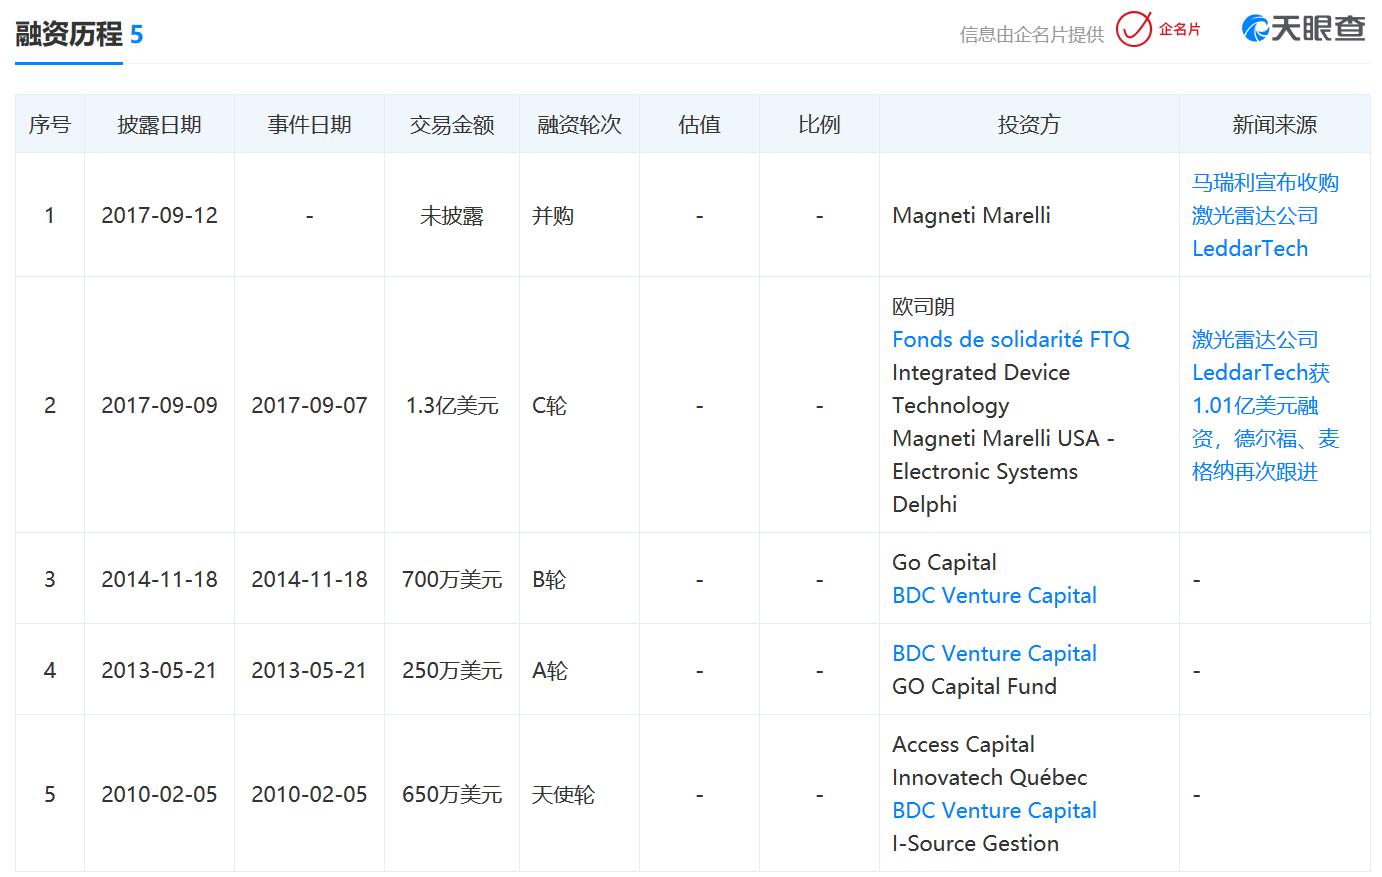
Task: Click row number 3 in 序号 column
Action: click(50, 579)
